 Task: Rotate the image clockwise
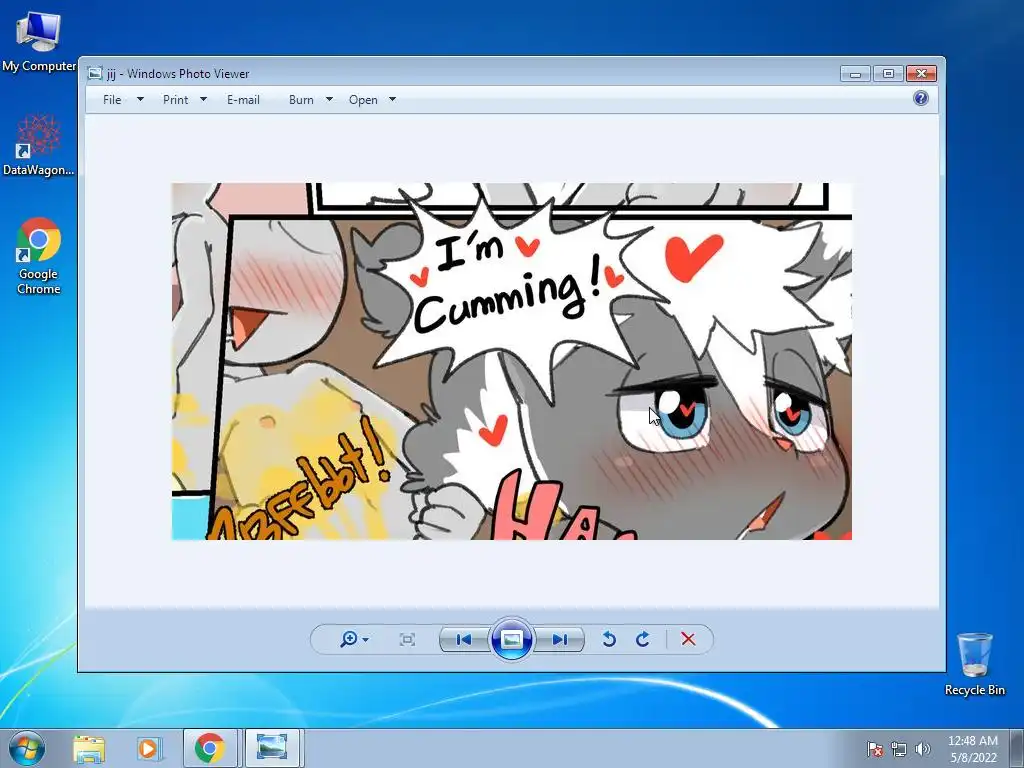643,639
